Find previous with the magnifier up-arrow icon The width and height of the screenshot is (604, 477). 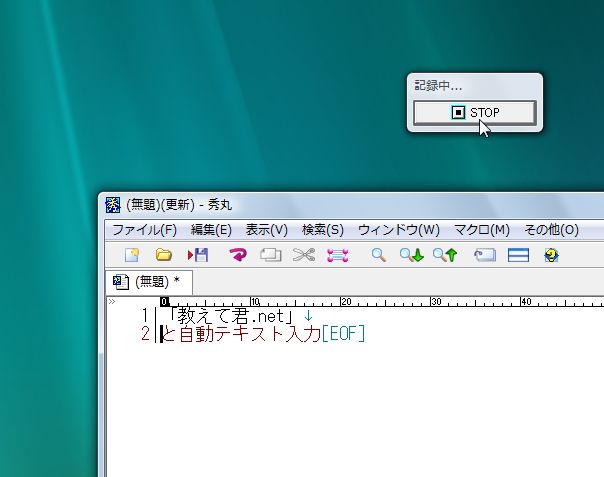445,255
